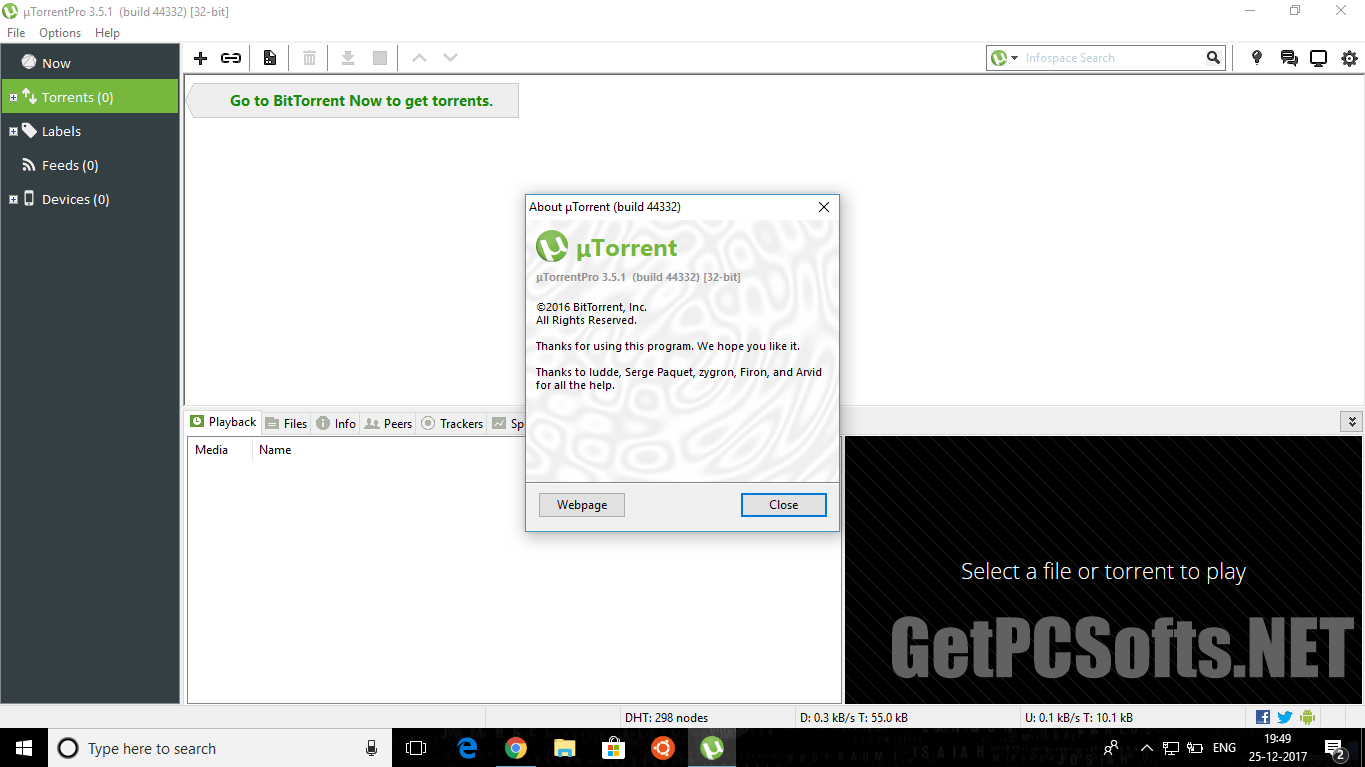
Task: Open the Help menu
Action: (107, 33)
